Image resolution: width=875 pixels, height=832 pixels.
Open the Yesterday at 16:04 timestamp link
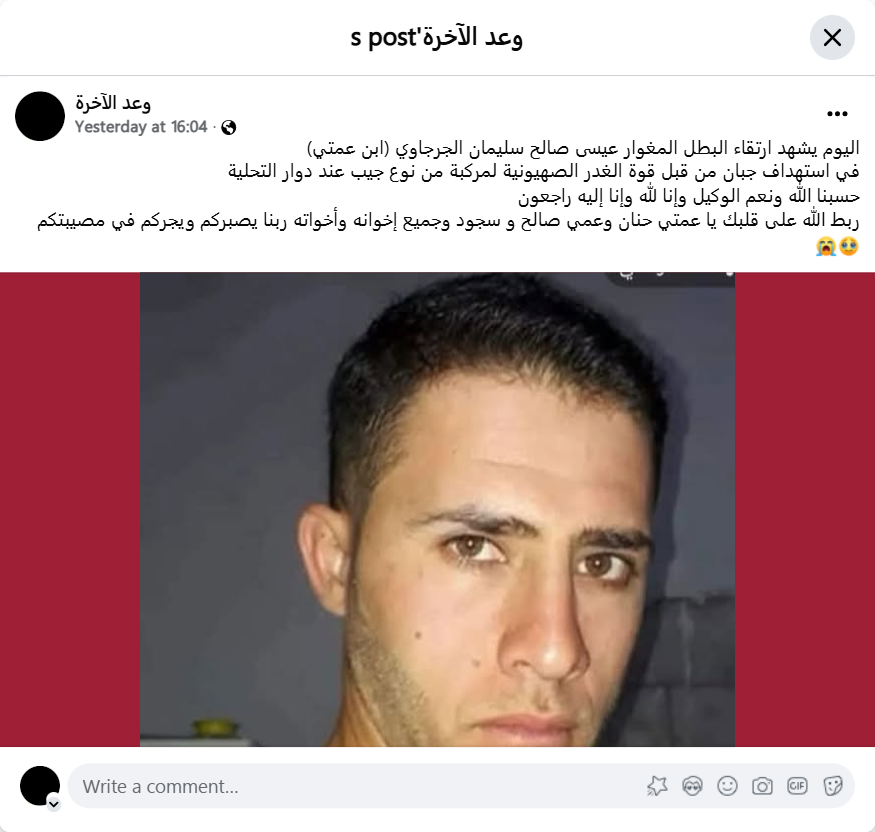point(141,127)
